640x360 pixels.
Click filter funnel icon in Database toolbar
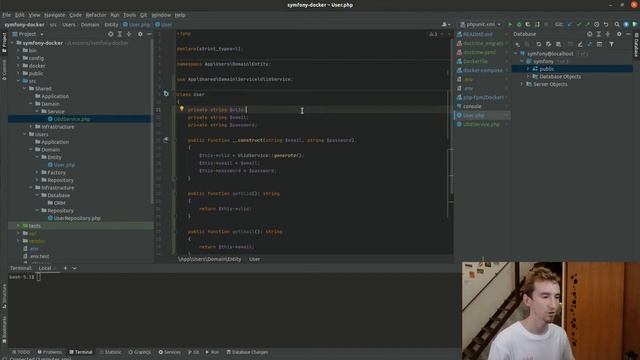(611, 44)
